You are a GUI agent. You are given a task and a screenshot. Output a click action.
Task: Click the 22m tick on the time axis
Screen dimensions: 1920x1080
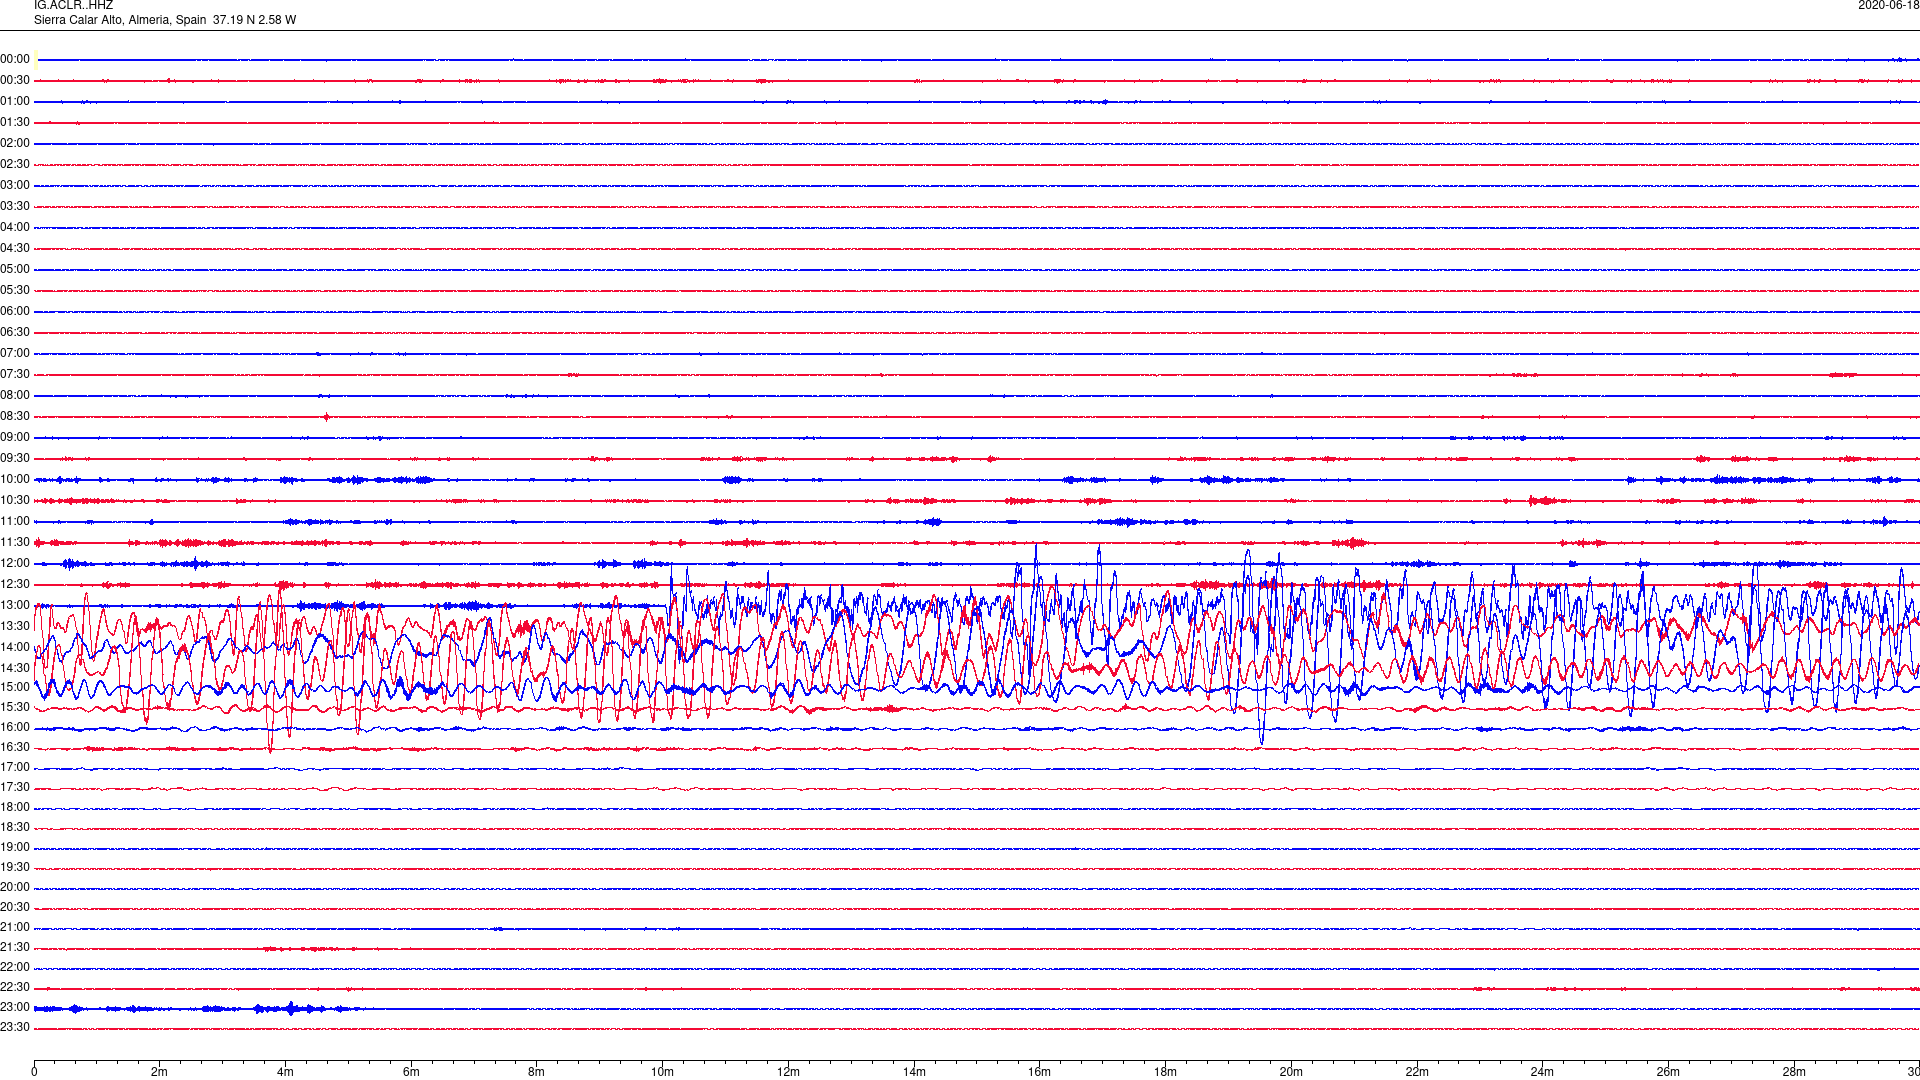1417,1072
